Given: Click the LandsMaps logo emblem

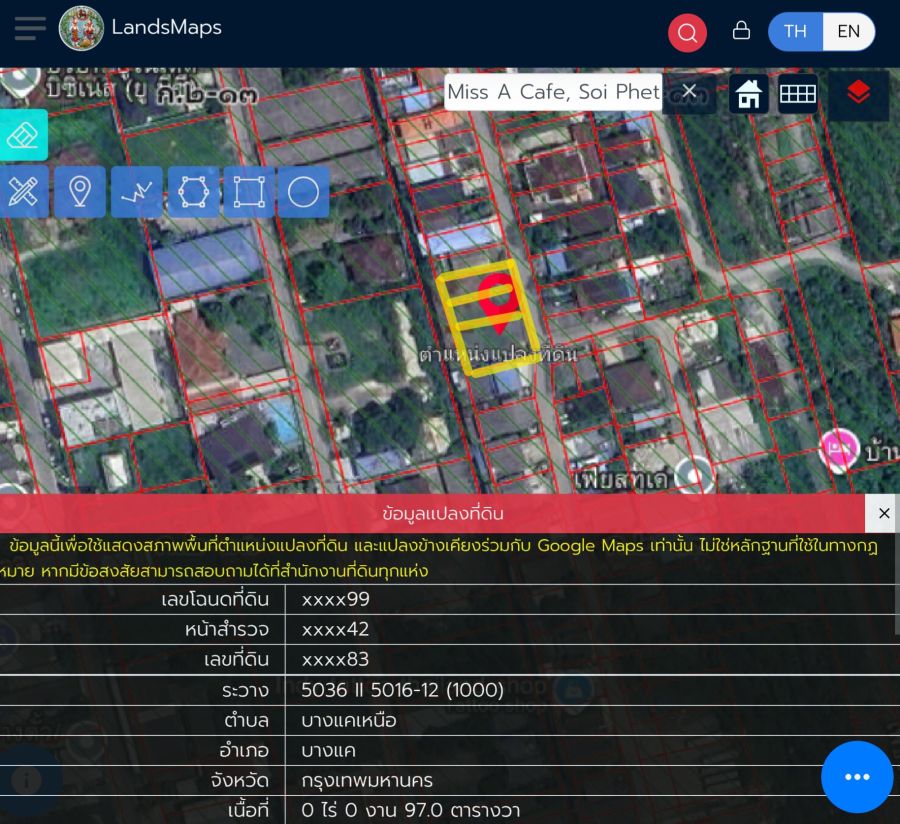Looking at the screenshot, I should pyautogui.click(x=81, y=29).
